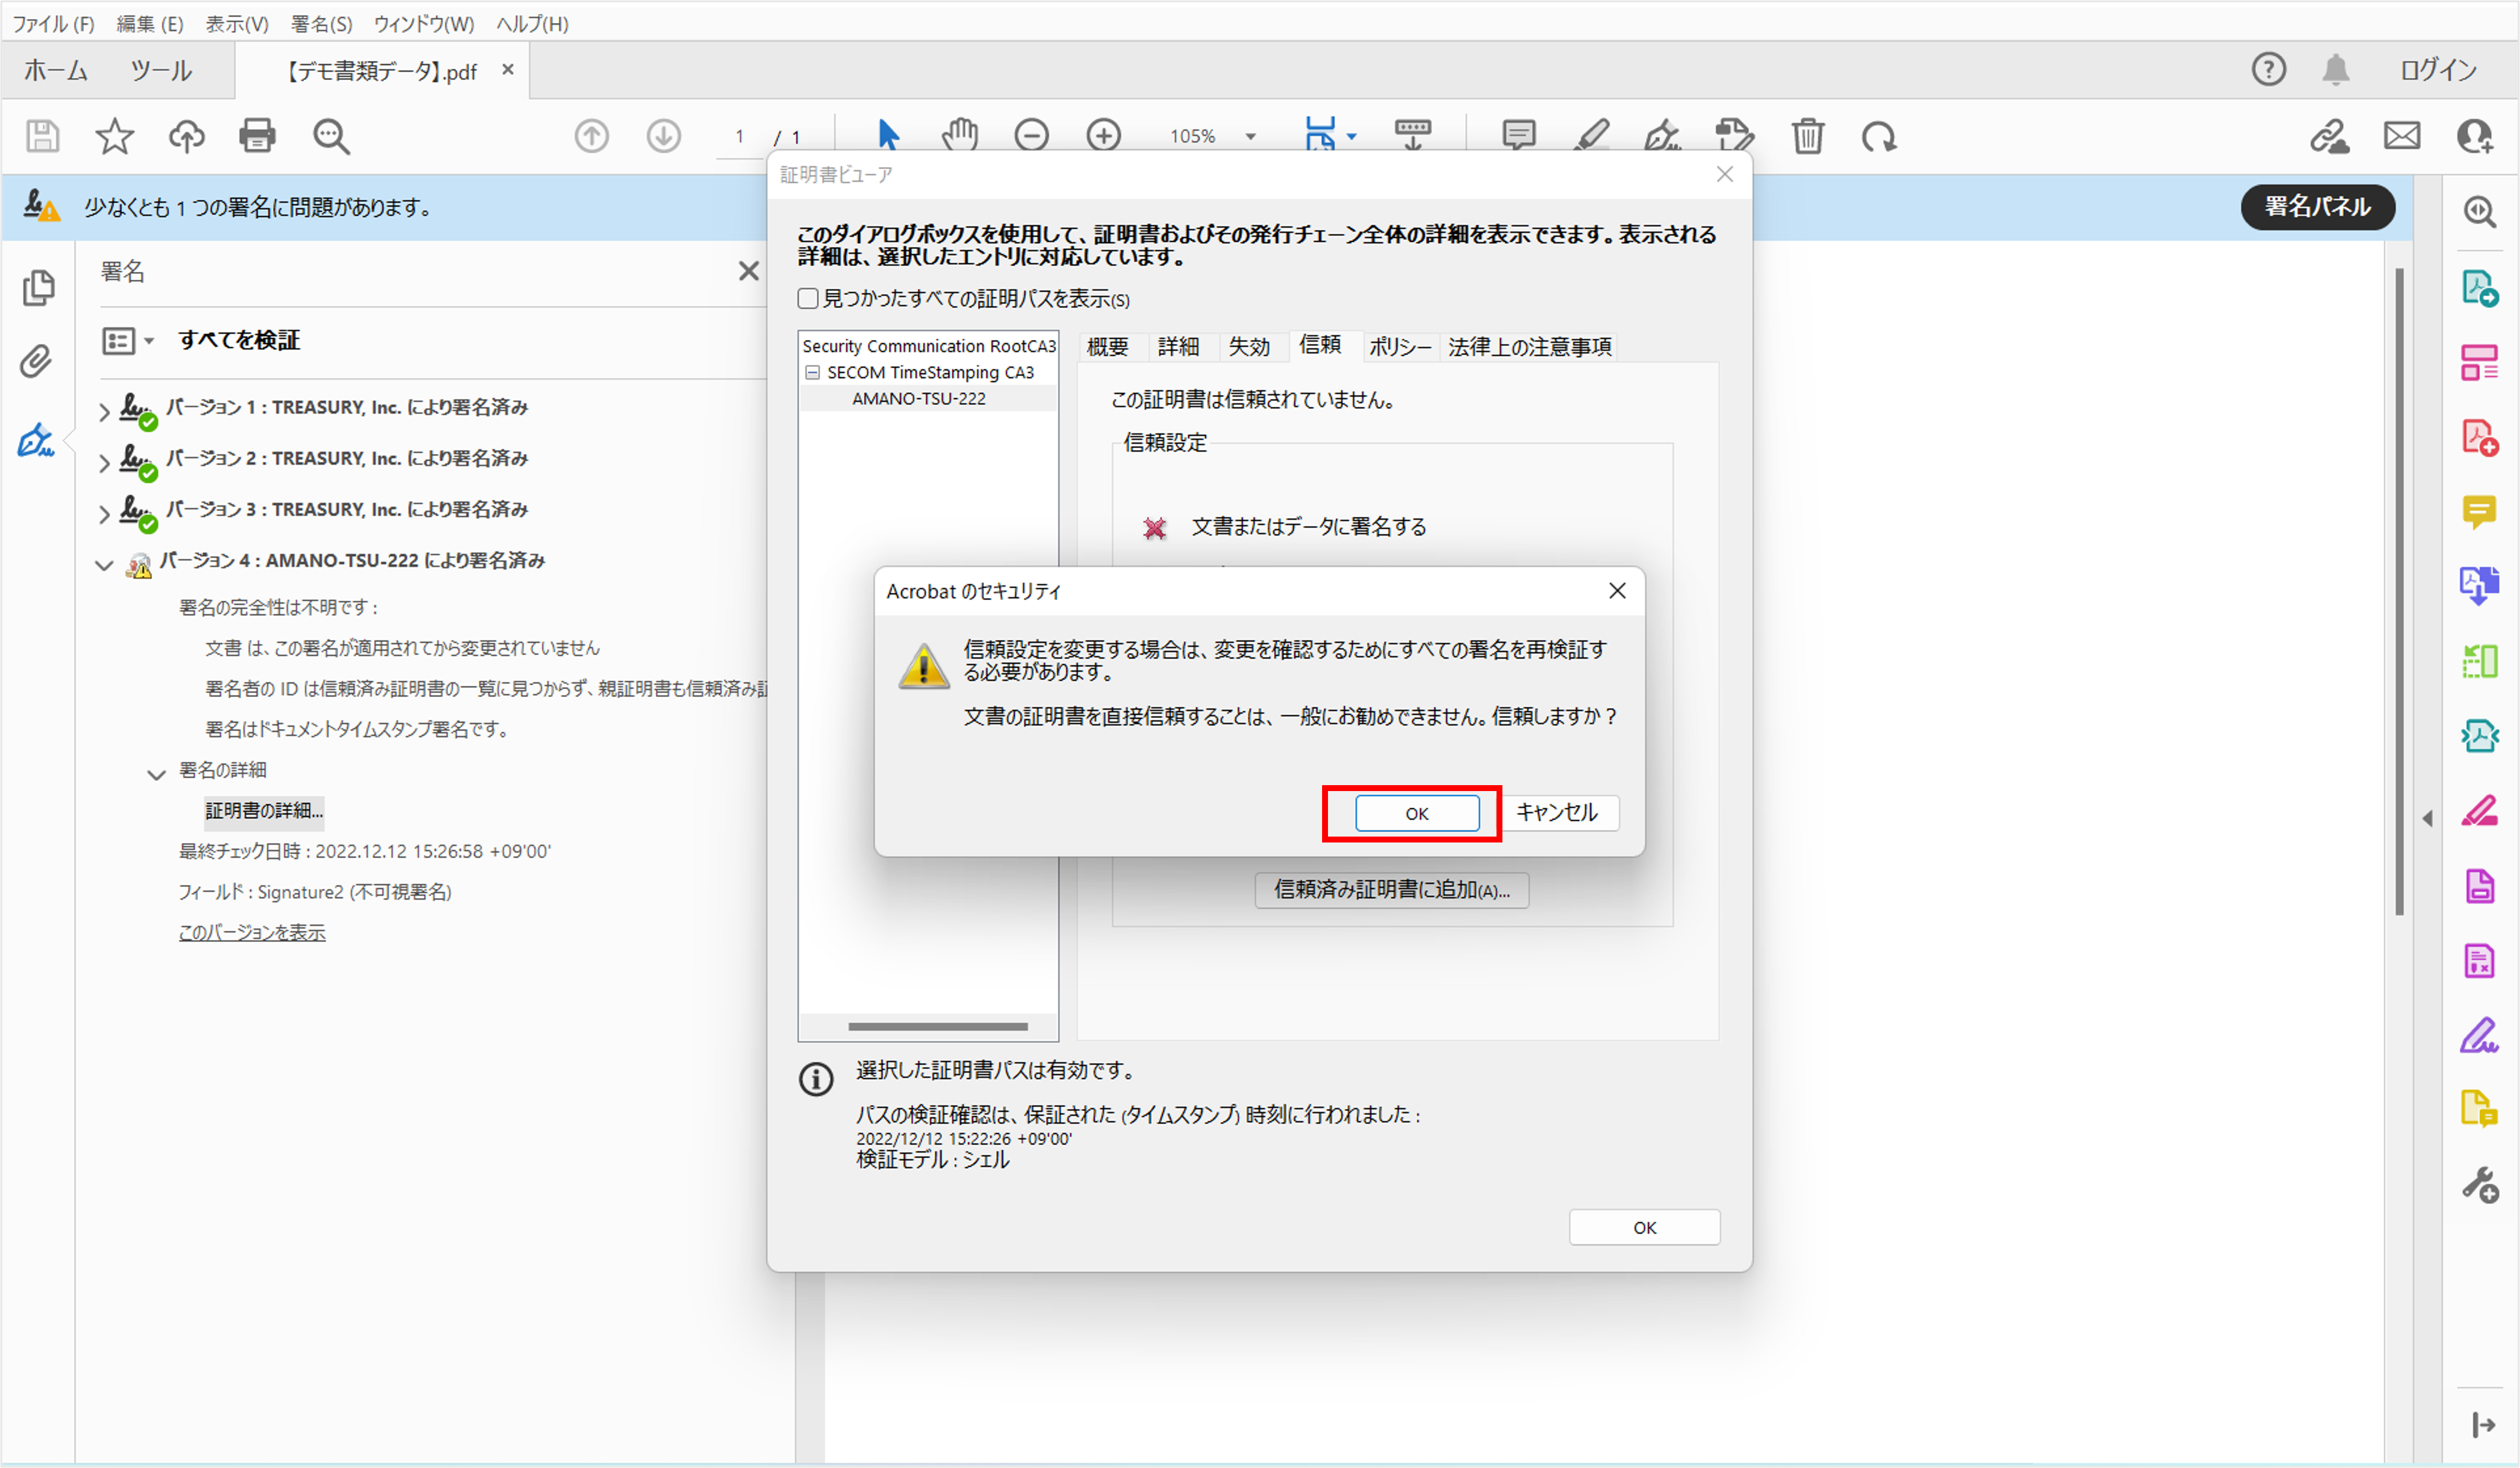
Task: Collapse the バージョン 4 signature entry
Action: [x=104, y=565]
